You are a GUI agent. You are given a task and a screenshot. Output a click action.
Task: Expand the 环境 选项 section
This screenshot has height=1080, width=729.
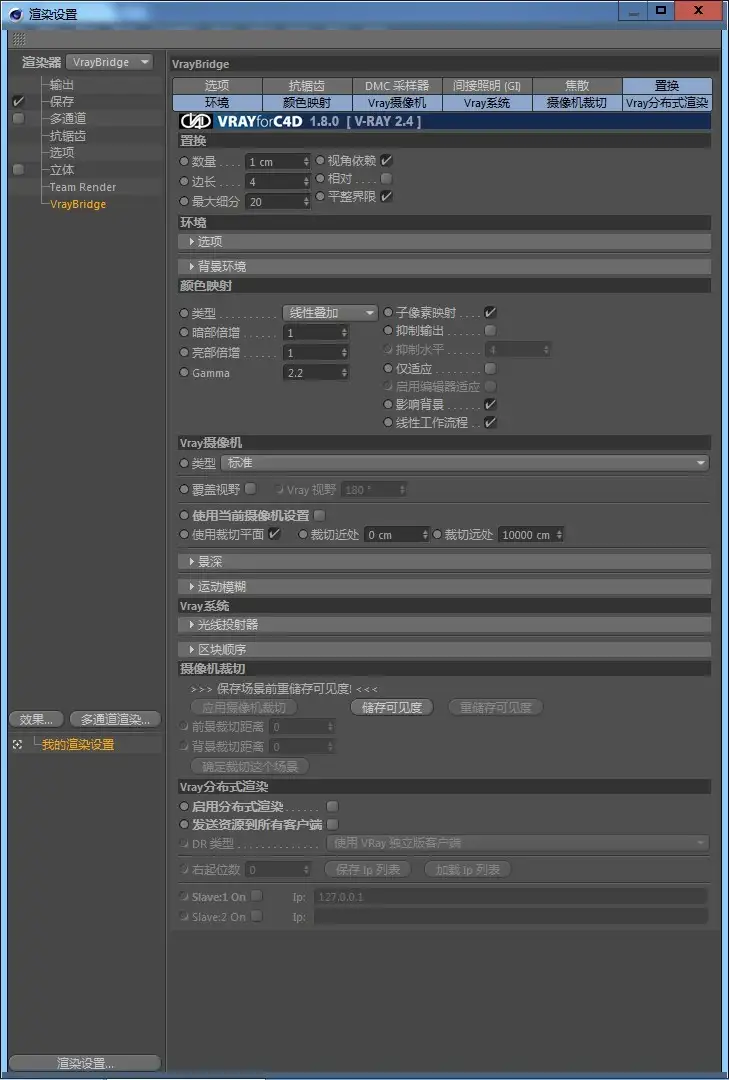[x=444, y=242]
